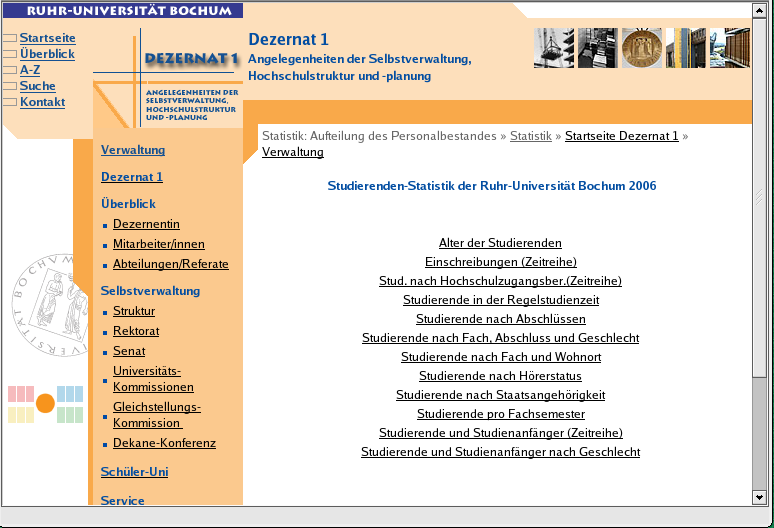Open the Suche link in top navigation
The height and width of the screenshot is (528, 774).
click(x=37, y=86)
